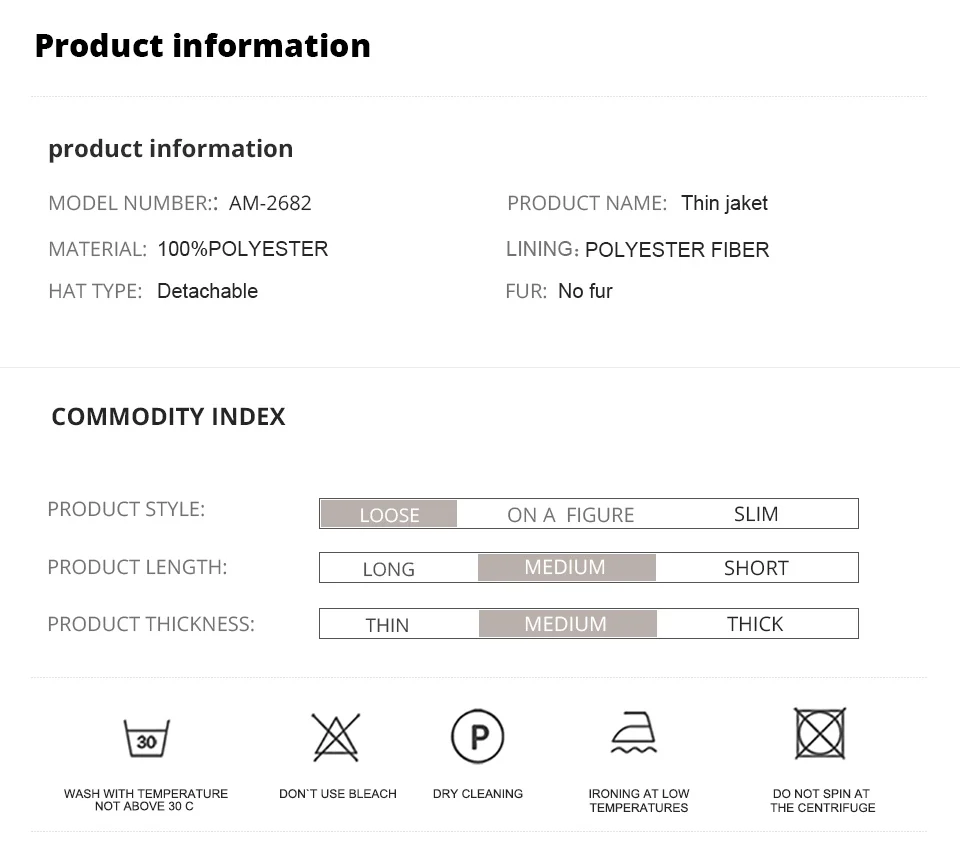This screenshot has width=960, height=860.
Task: Pick THICK in the product thickness bar
Action: click(755, 624)
